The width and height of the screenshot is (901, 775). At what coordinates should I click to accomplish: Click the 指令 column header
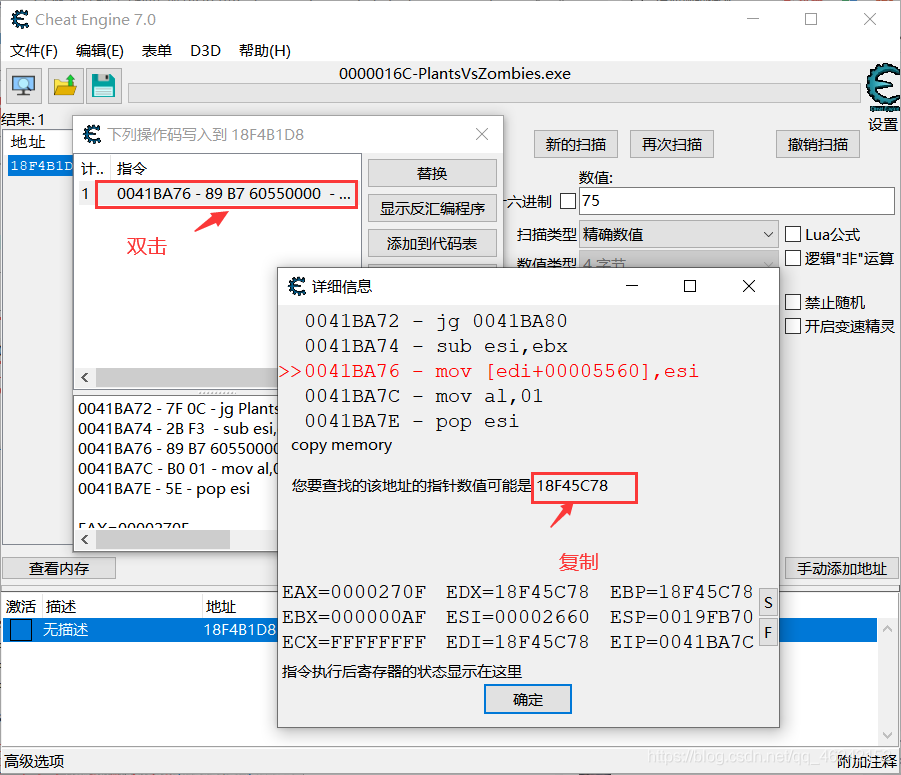132,169
